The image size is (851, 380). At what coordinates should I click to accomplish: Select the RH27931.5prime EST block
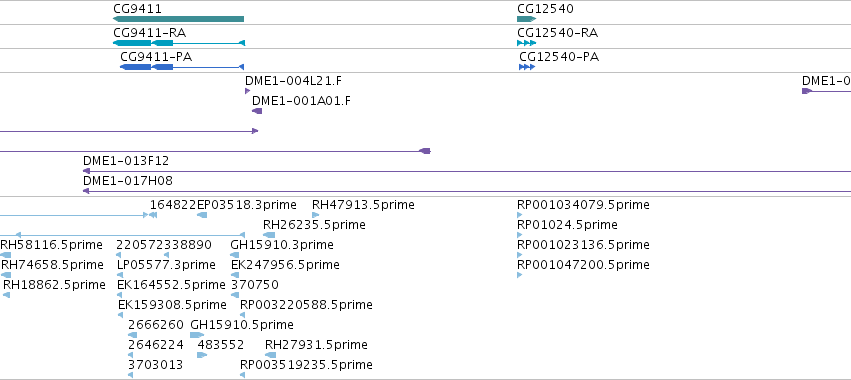271,355
